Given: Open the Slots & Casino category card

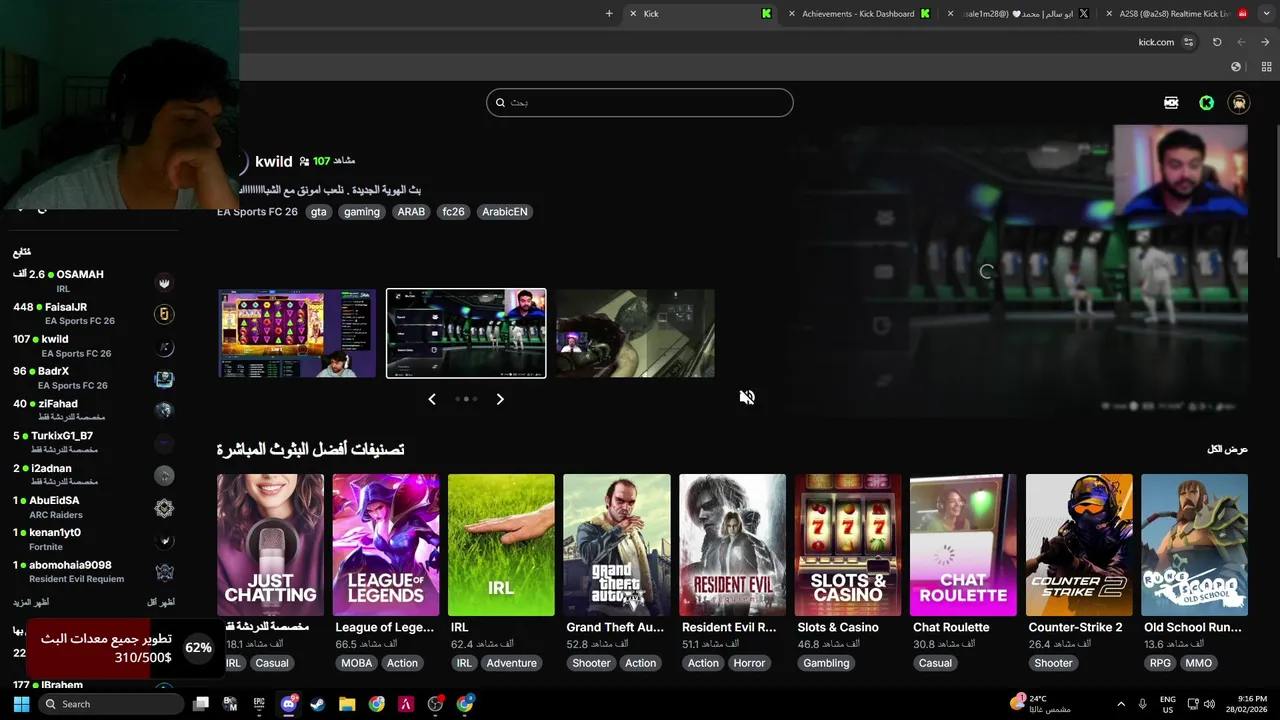Looking at the screenshot, I should (x=848, y=545).
